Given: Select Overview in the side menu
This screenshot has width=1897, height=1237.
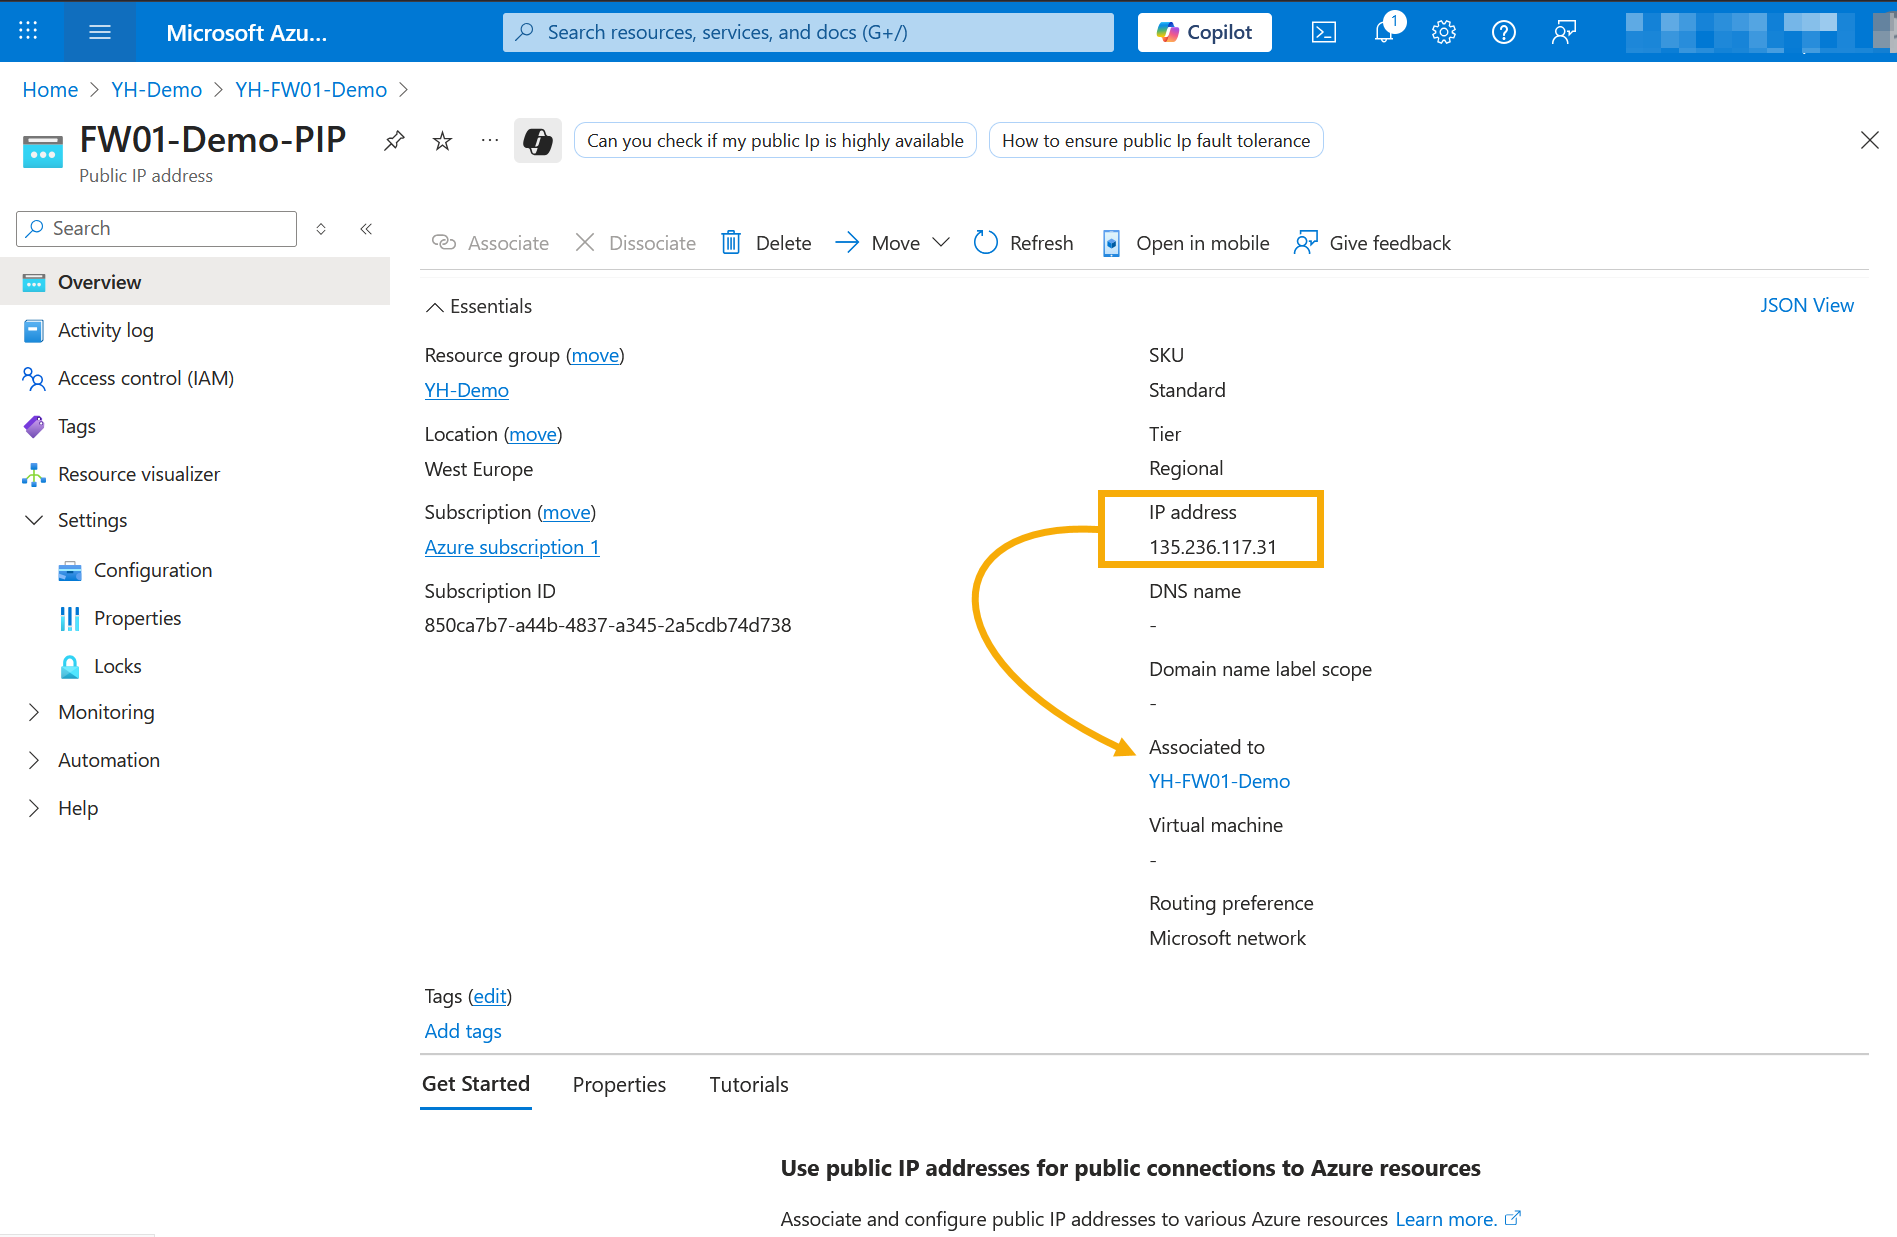Looking at the screenshot, I should pyautogui.click(x=195, y=282).
